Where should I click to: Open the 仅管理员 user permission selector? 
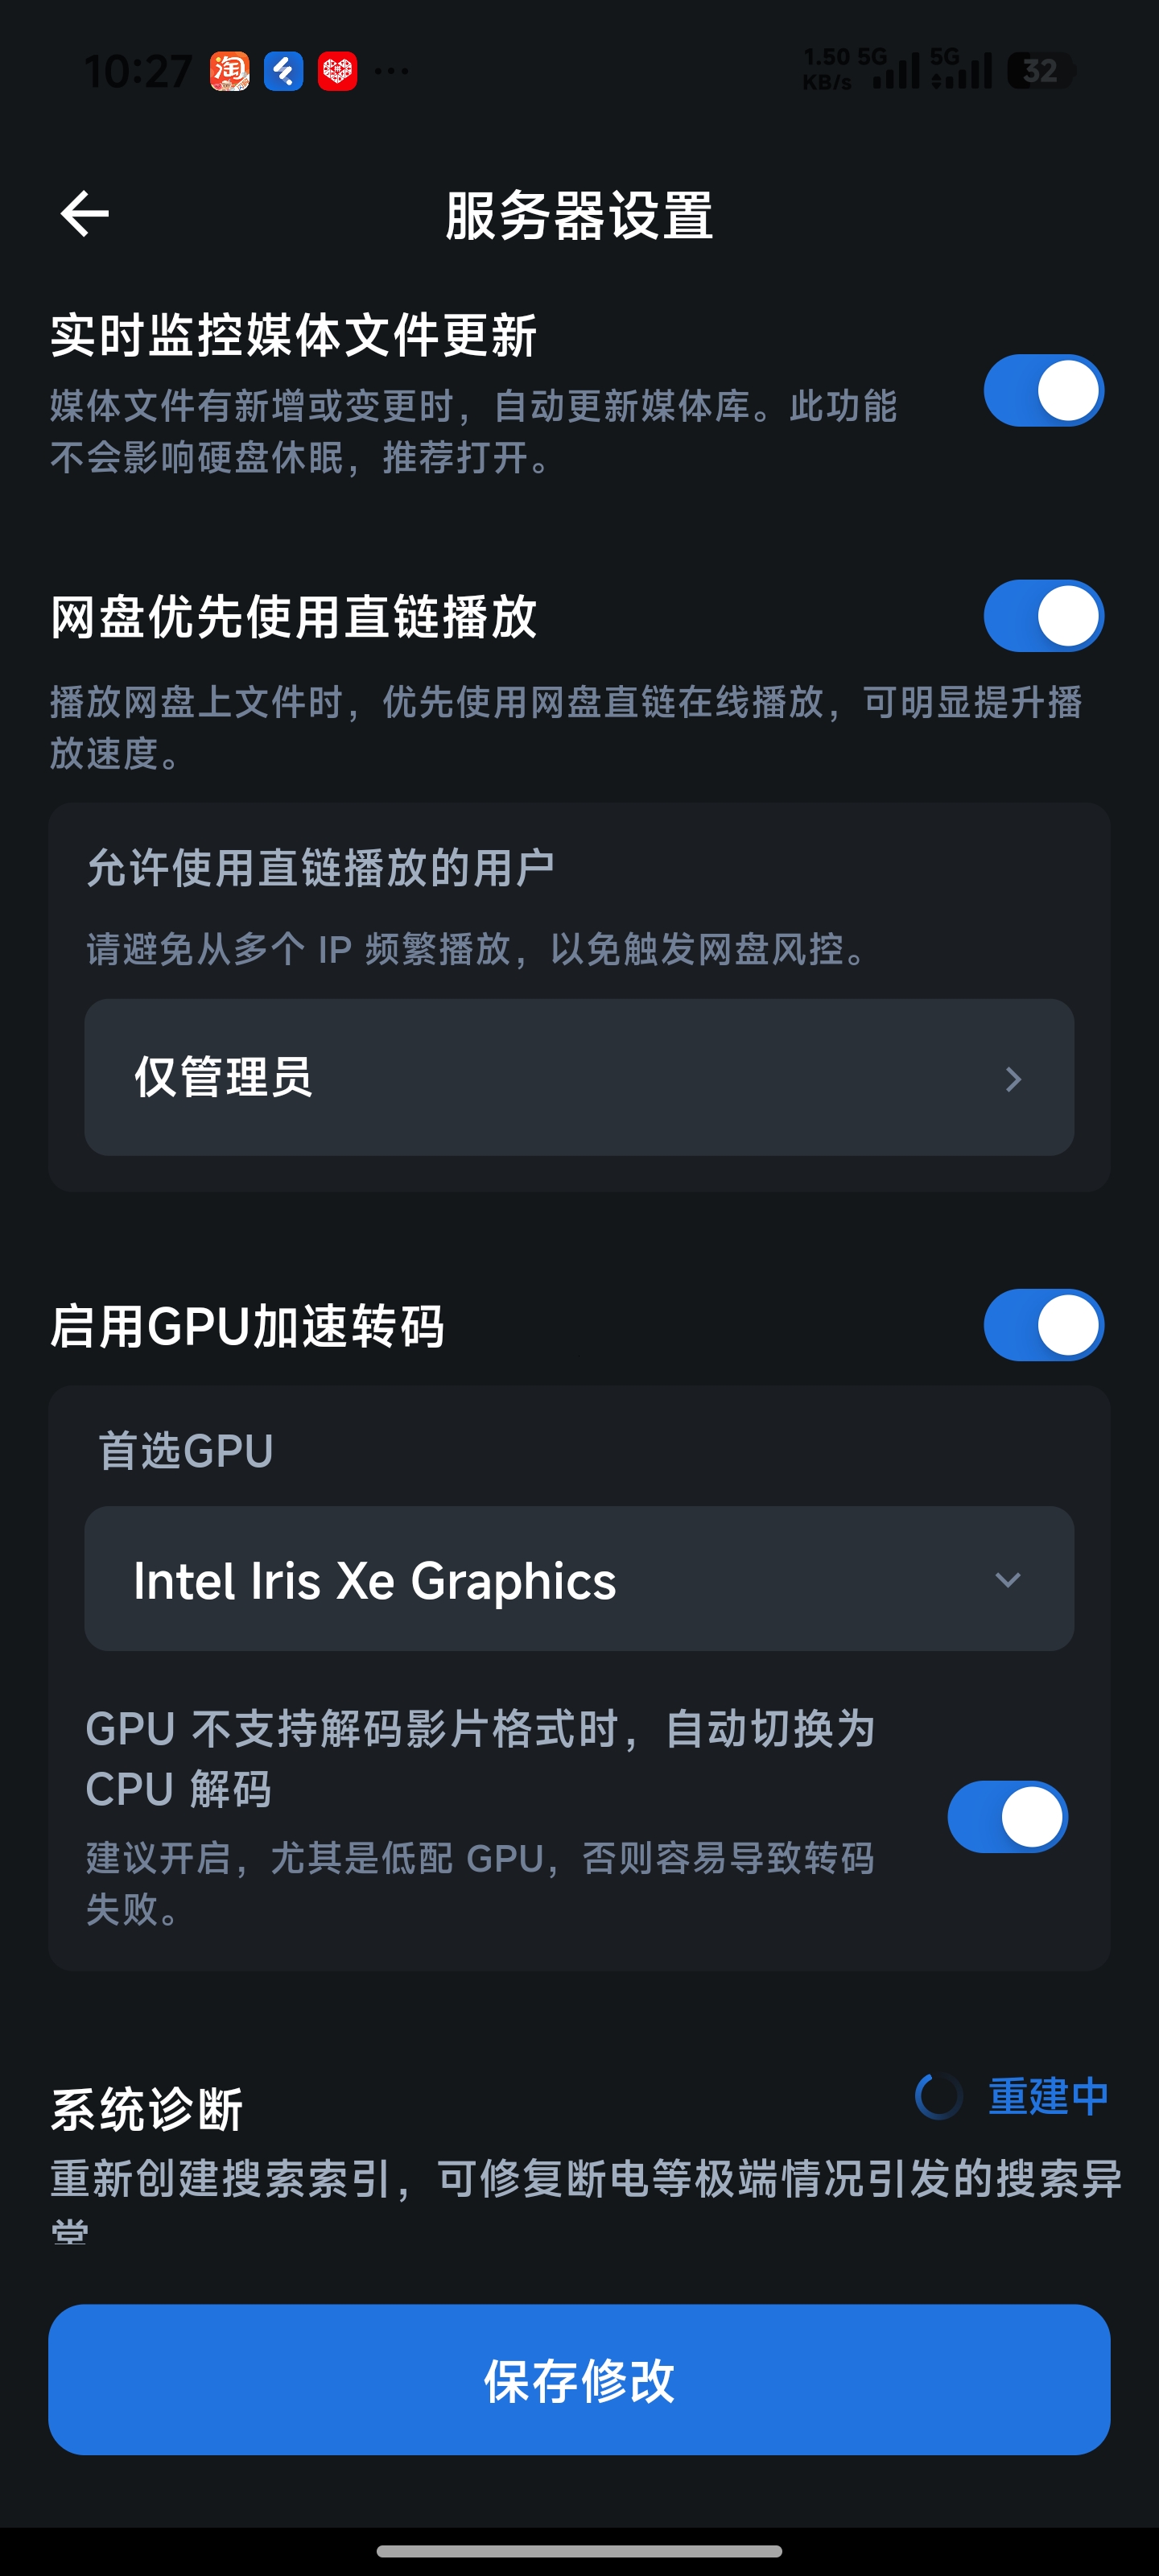click(x=579, y=1077)
